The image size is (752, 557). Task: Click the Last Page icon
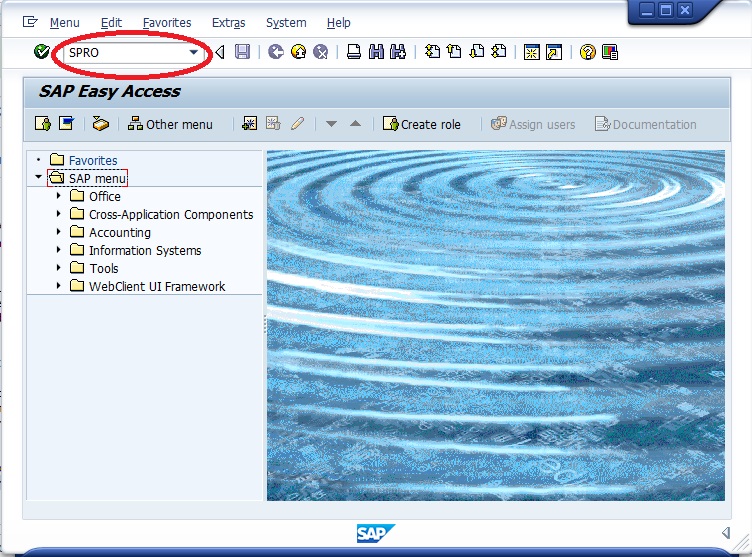(x=499, y=51)
